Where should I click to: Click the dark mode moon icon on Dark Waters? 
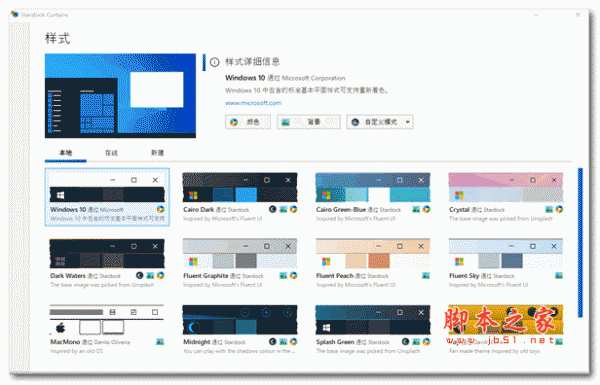pos(140,276)
